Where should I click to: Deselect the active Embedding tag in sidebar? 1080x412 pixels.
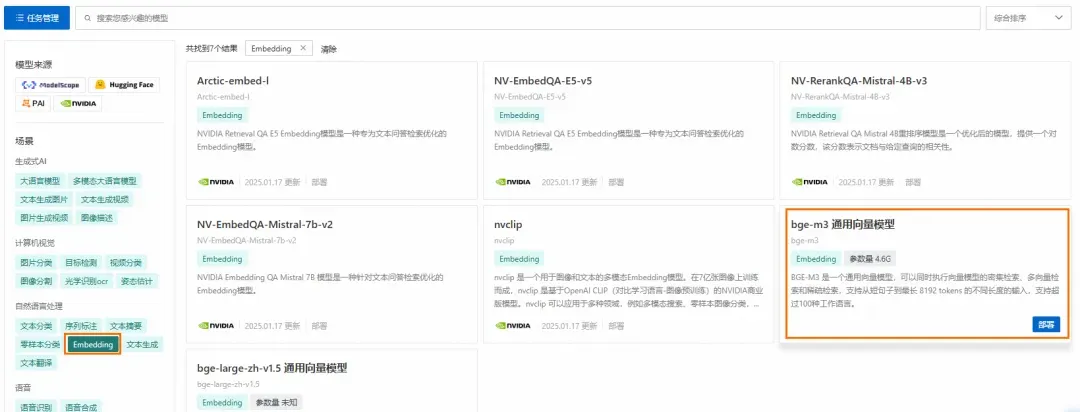(94, 344)
